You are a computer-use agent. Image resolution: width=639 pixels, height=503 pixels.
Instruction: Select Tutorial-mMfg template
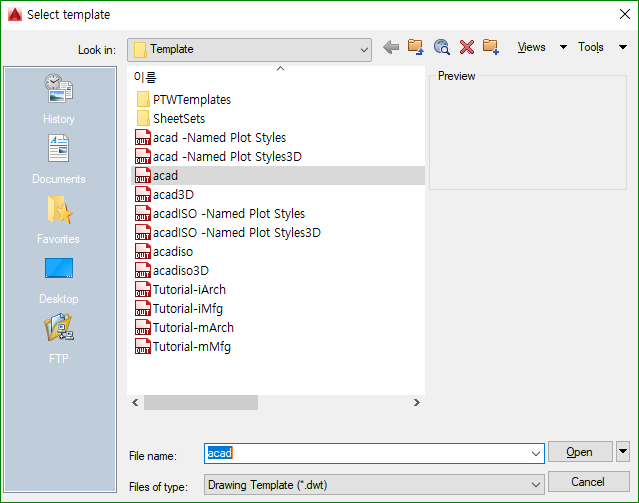[183, 347]
